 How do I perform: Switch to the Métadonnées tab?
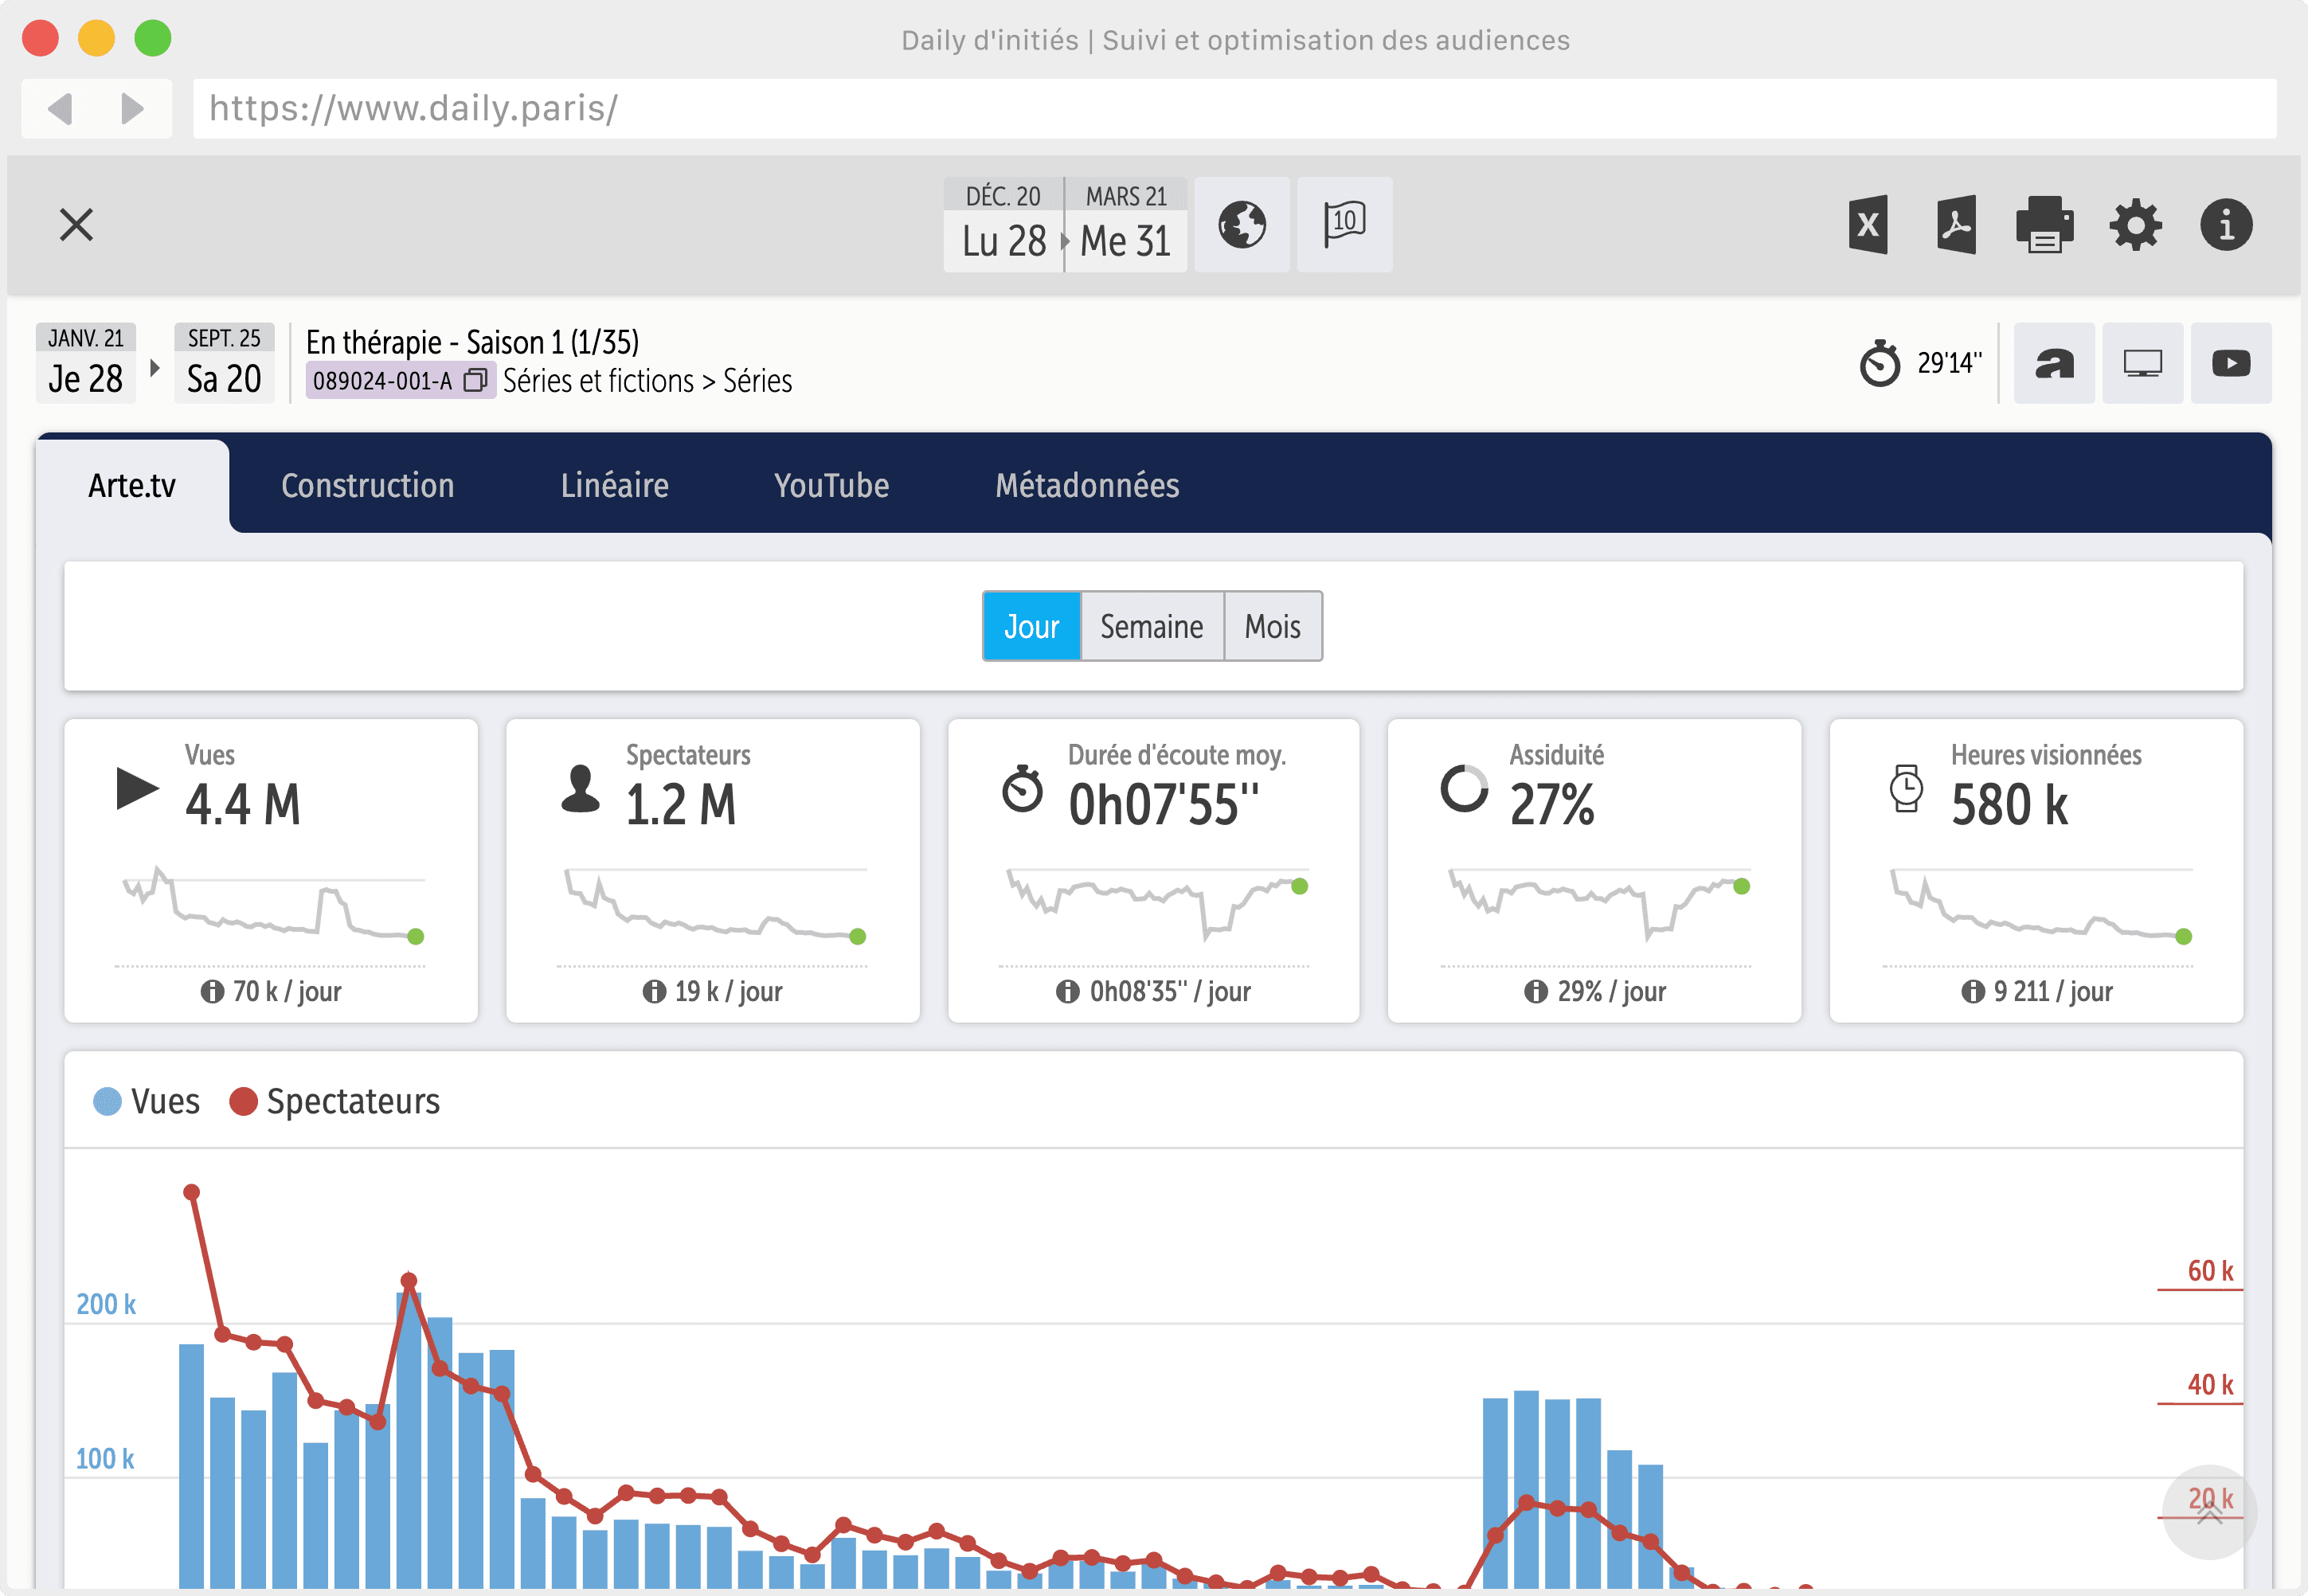[x=1087, y=485]
